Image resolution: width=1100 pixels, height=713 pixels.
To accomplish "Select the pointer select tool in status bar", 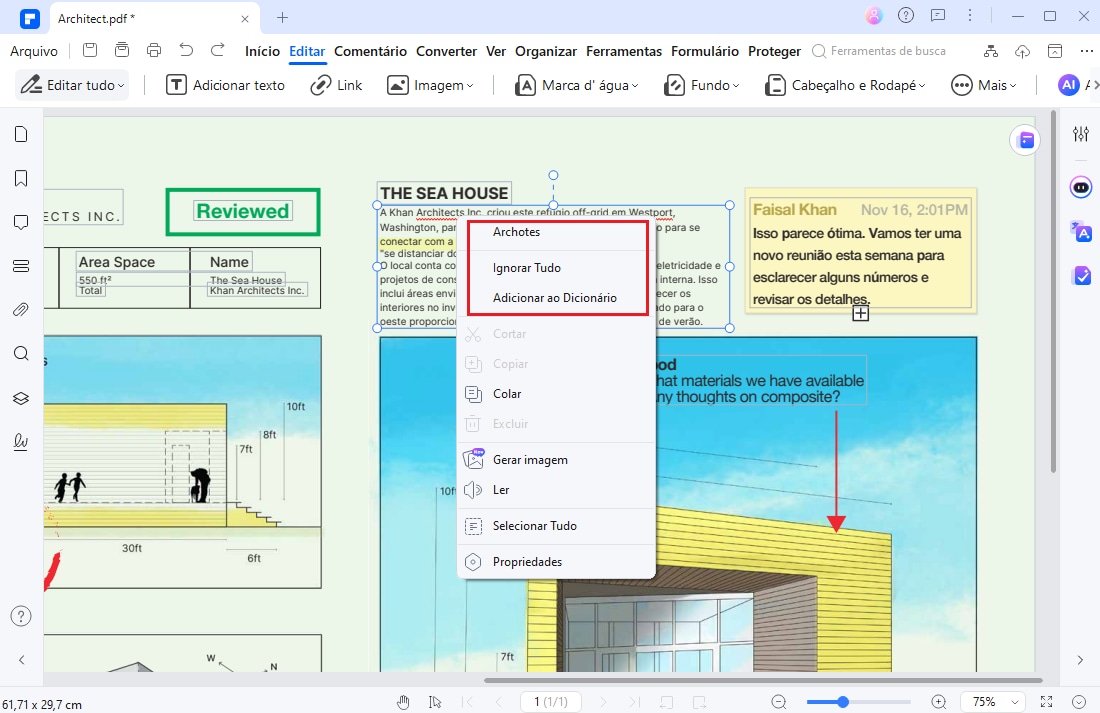I will click(435, 702).
